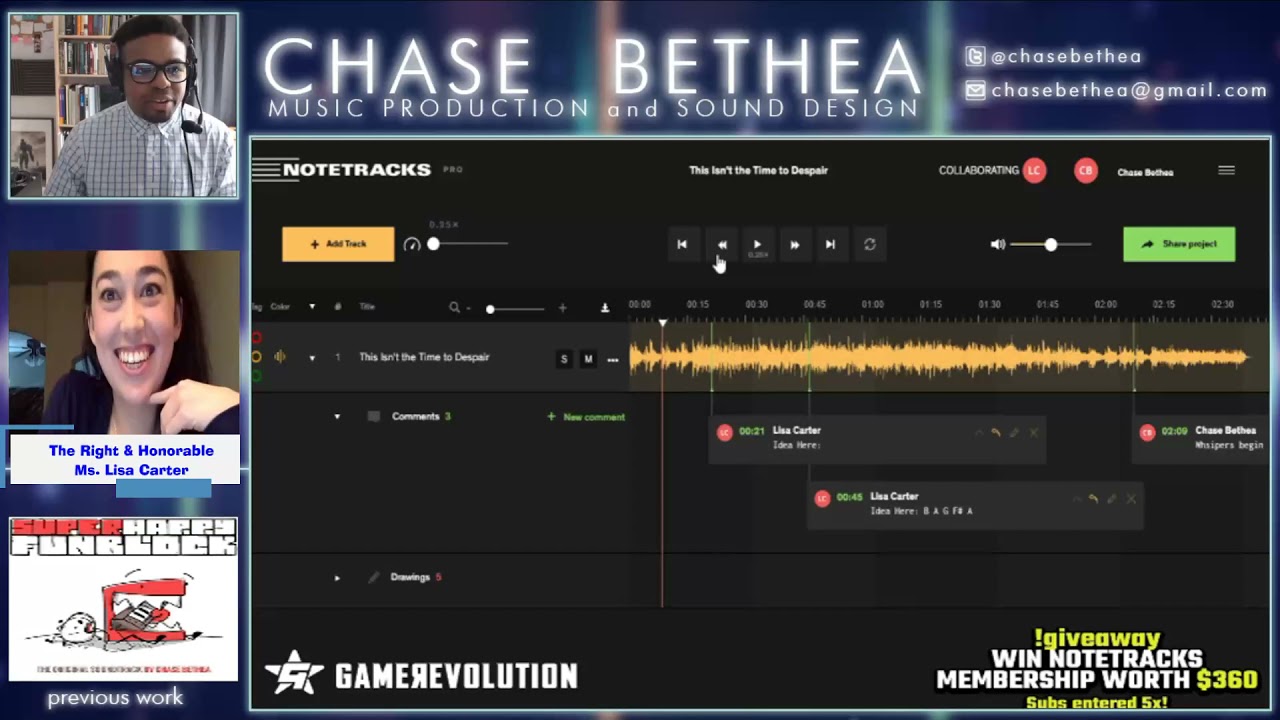Click the 00:45 comment LC avatar
Viewport: 1280px width, 720px height.
click(822, 498)
